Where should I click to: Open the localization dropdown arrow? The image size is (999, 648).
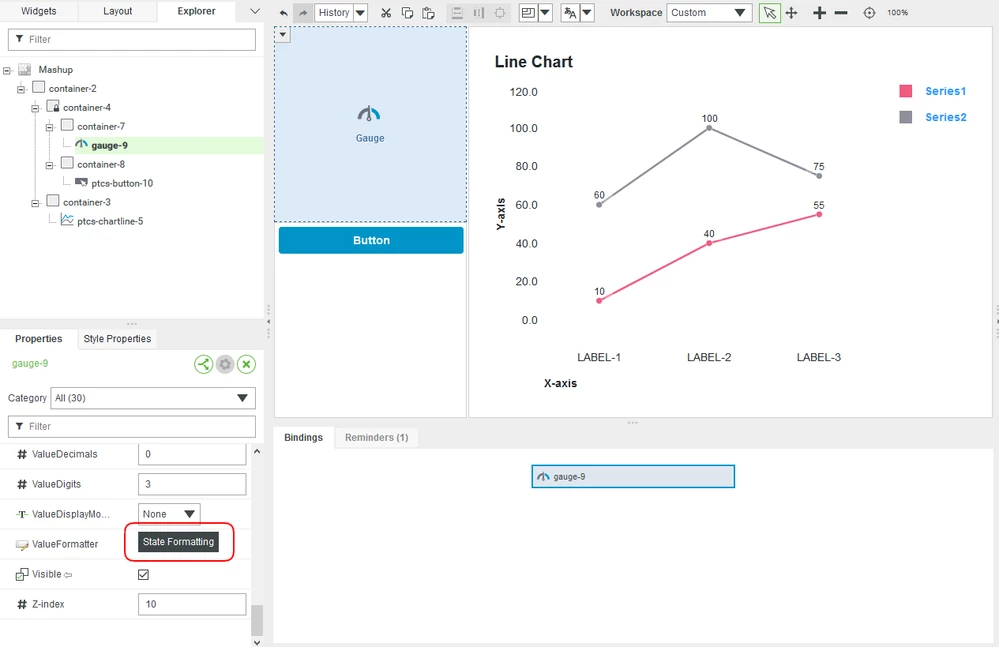coord(587,13)
